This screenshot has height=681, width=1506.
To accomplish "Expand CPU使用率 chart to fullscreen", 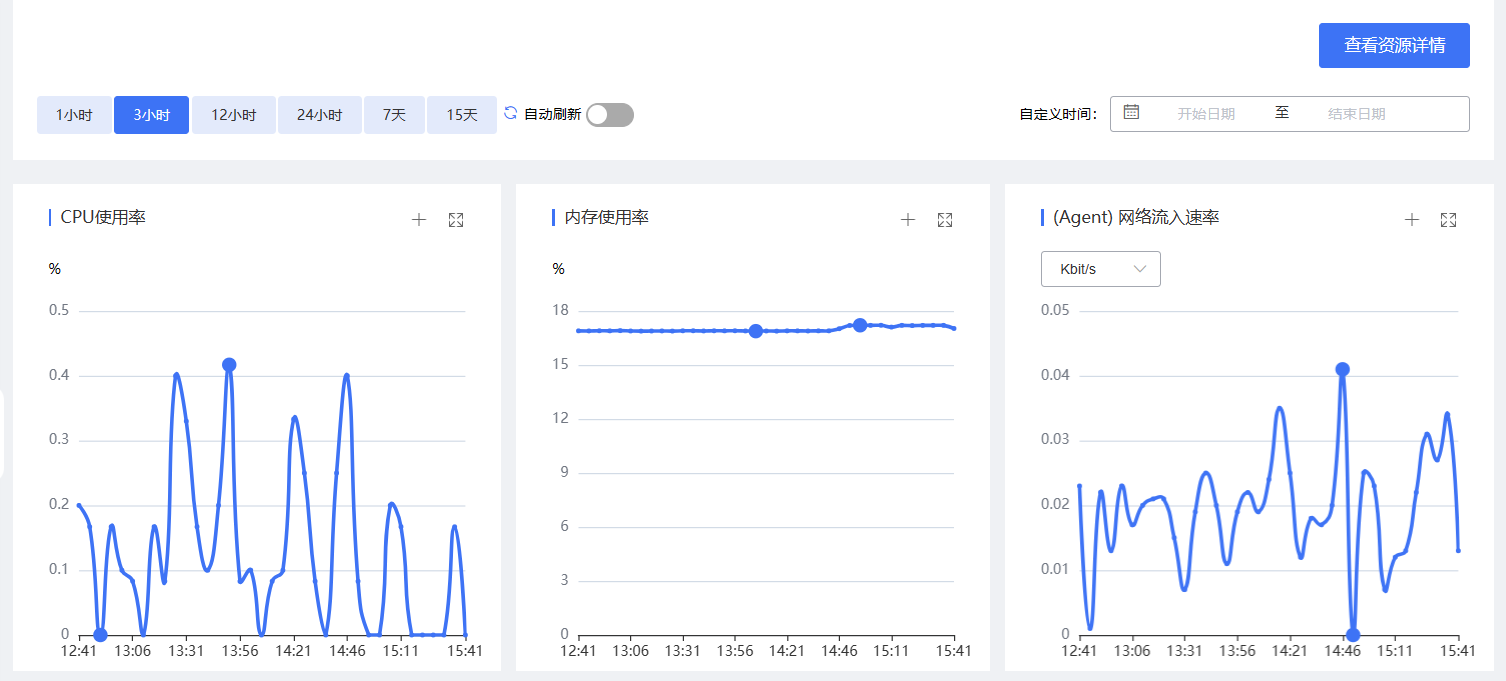I will pos(456,220).
